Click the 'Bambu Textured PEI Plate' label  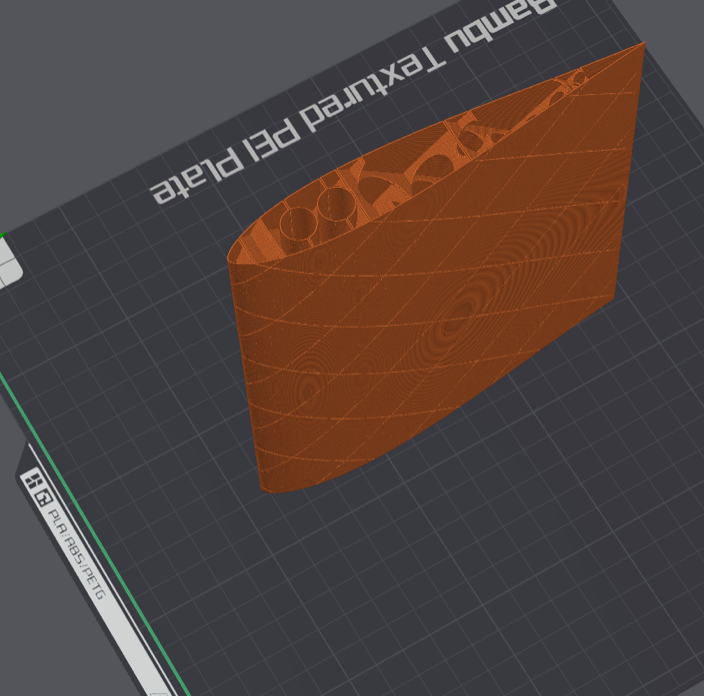(353, 100)
